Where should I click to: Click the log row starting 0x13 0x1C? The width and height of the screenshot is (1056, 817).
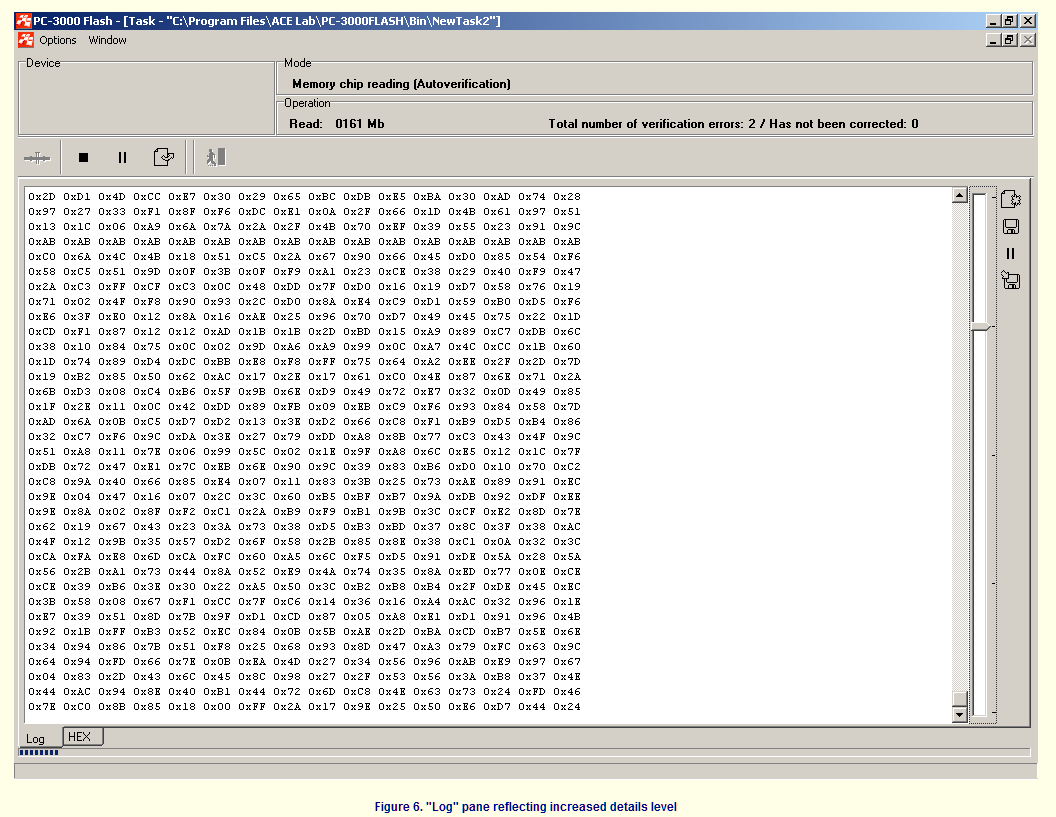coord(304,227)
